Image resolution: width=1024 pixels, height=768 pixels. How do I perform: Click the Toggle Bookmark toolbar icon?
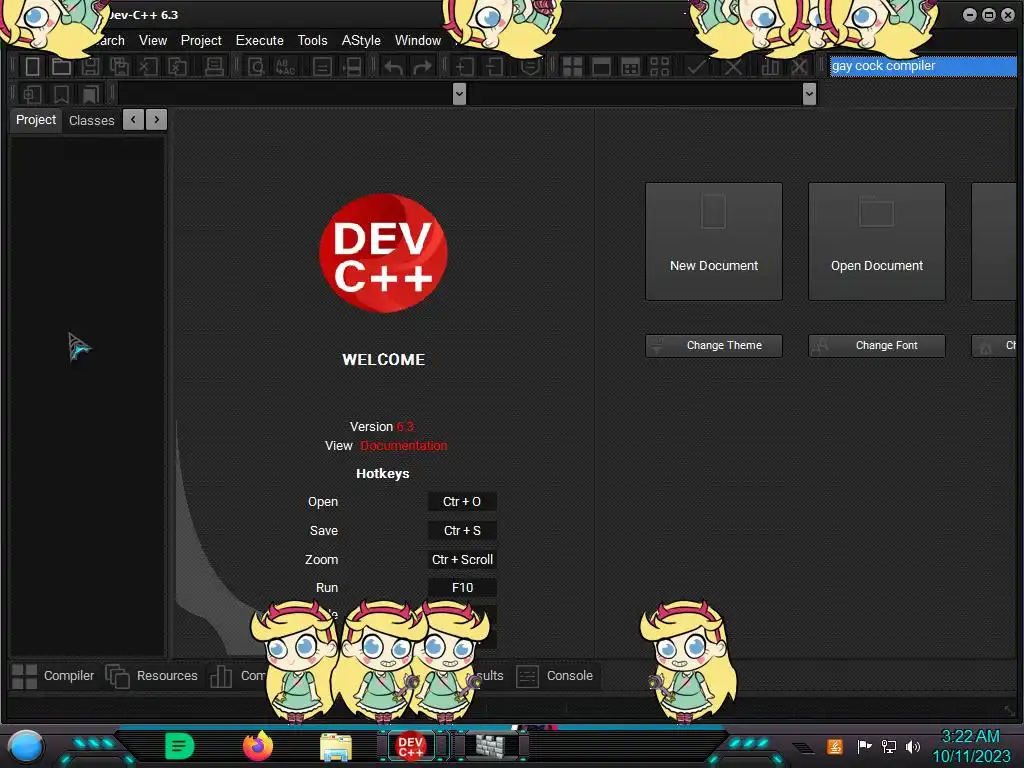(x=61, y=95)
